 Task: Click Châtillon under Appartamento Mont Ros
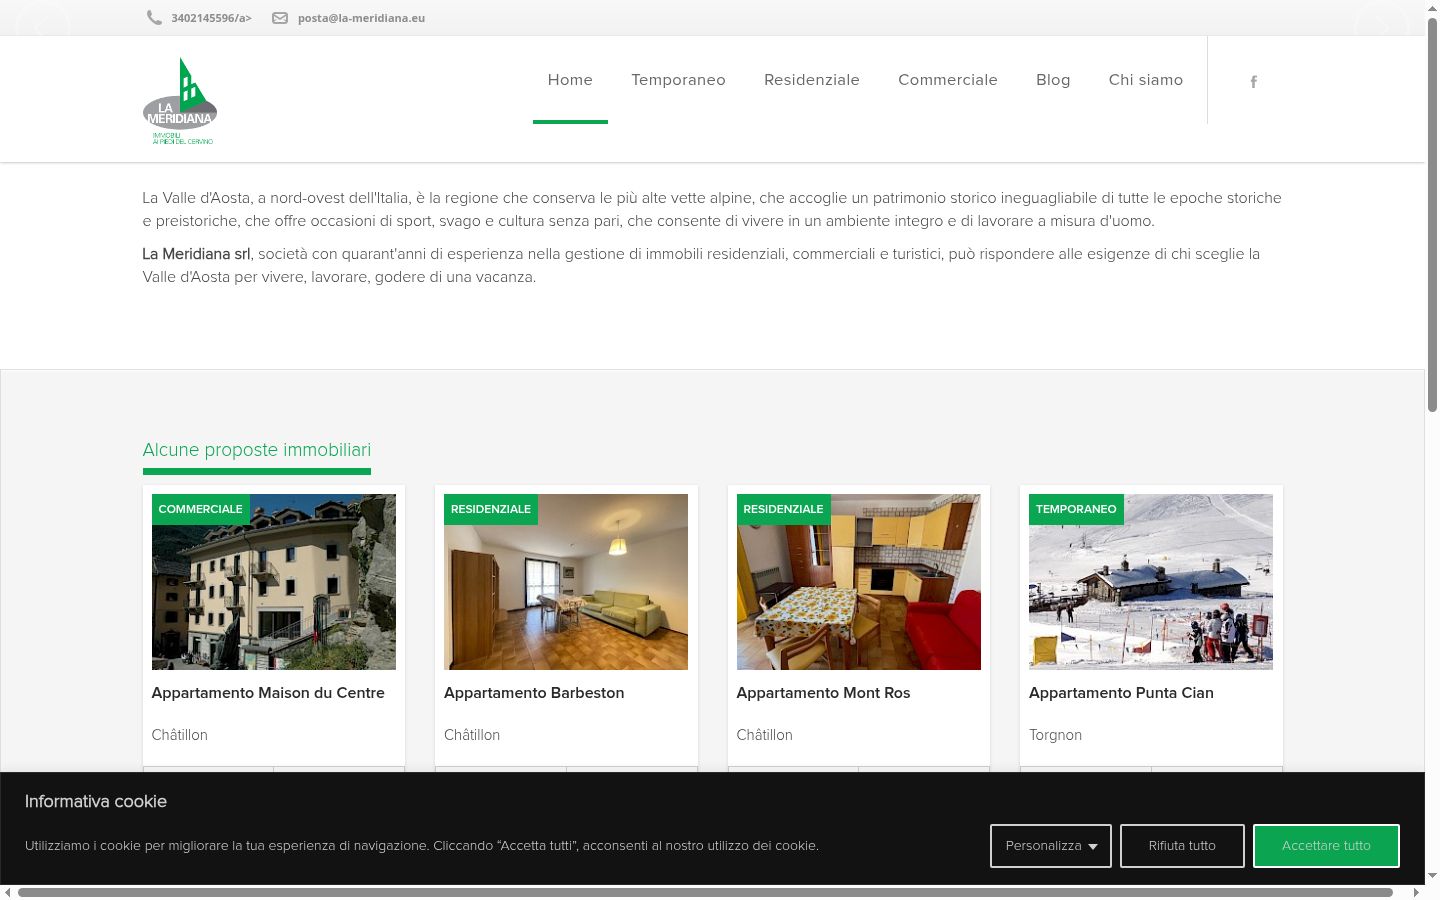point(765,735)
